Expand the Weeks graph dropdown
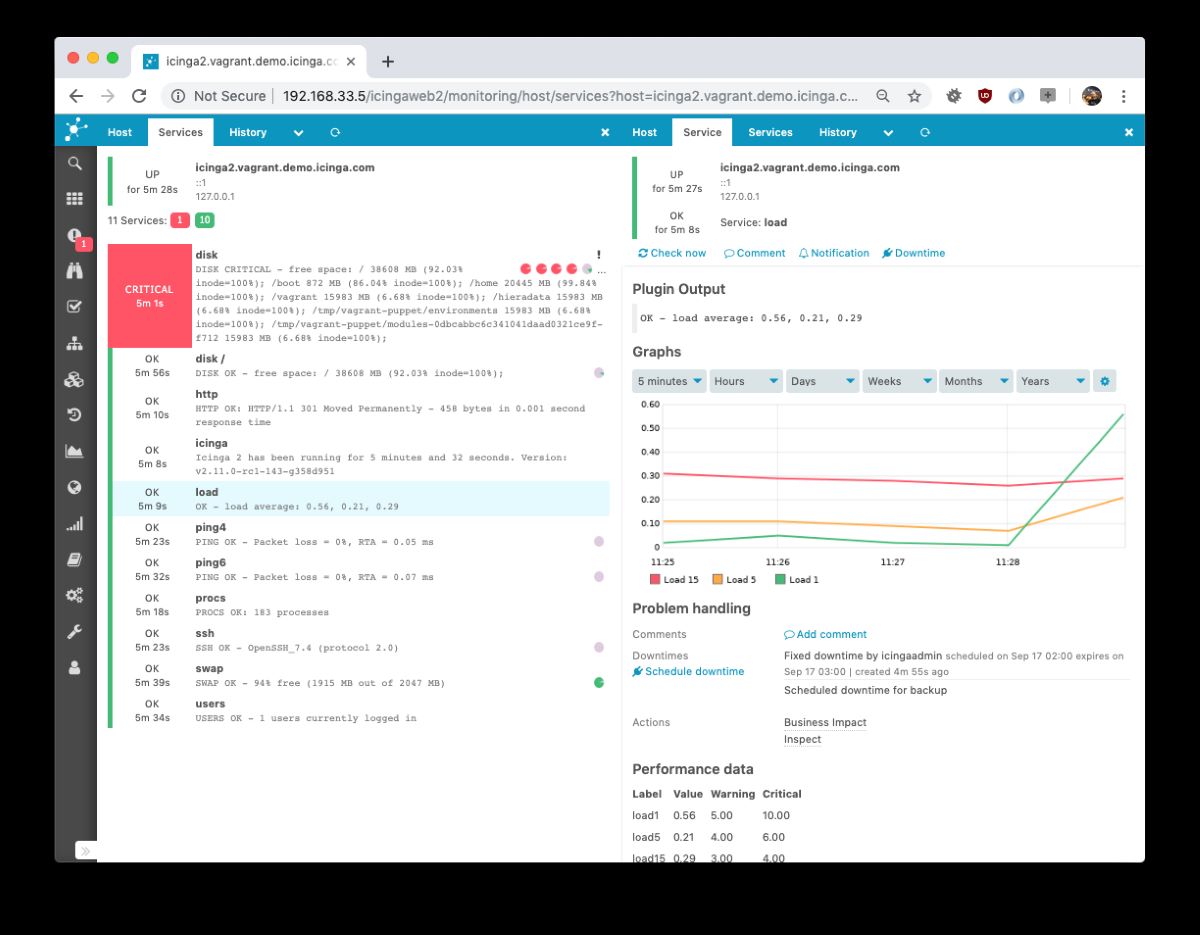 click(897, 381)
